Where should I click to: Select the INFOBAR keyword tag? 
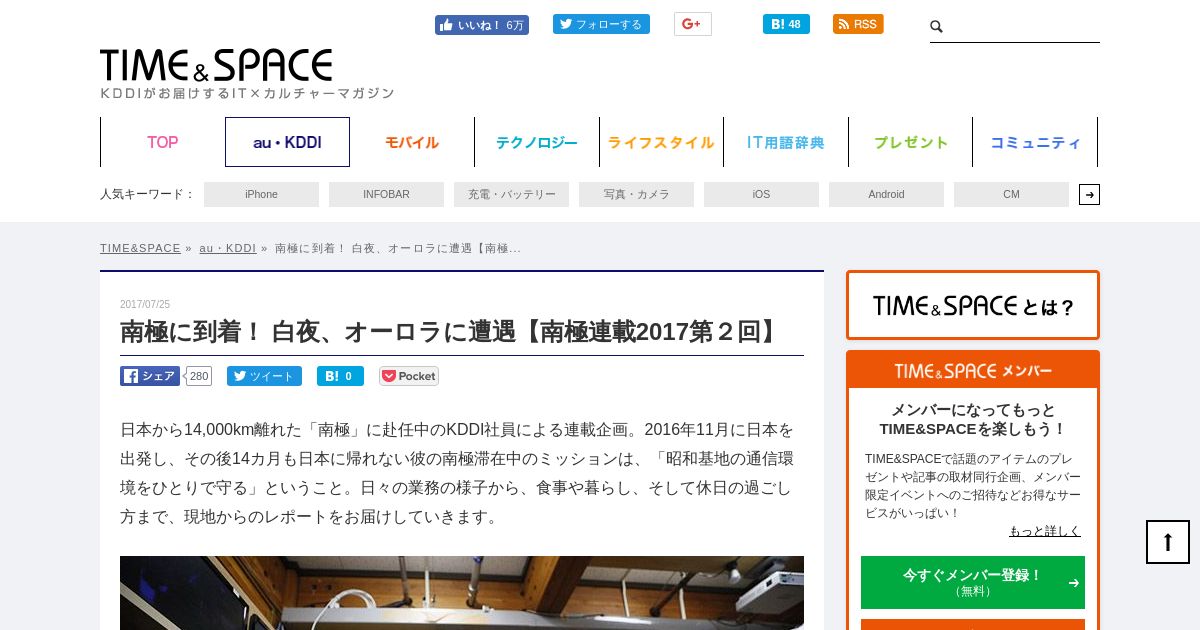tap(386, 194)
